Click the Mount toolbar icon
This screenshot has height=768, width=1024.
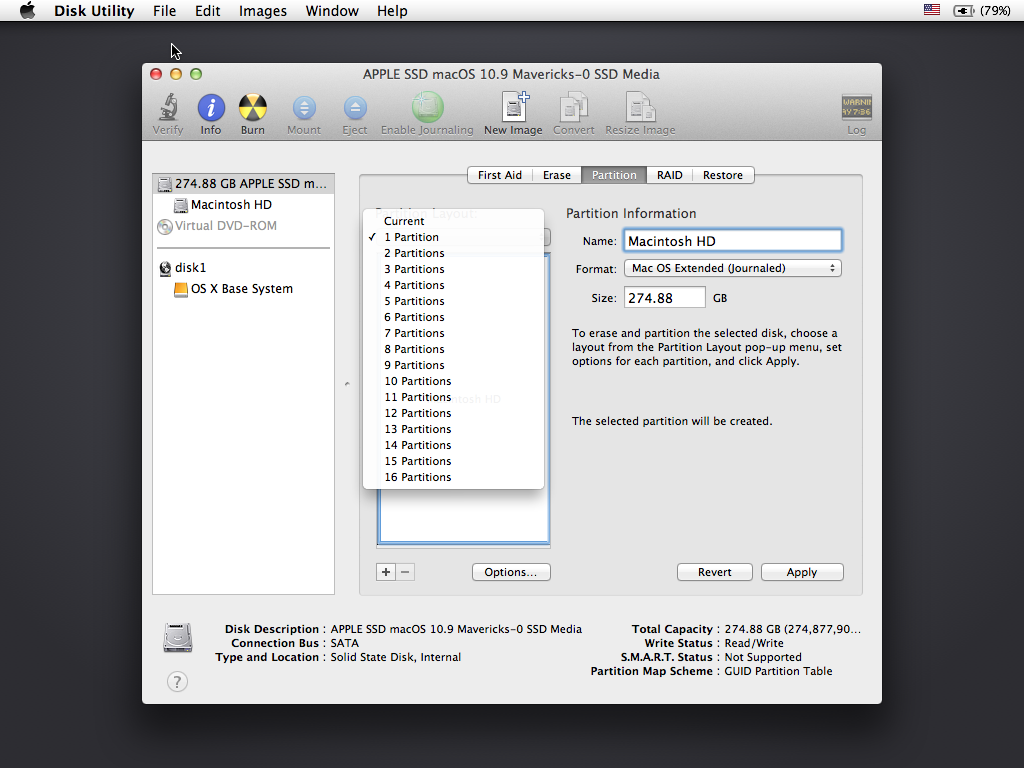304,108
